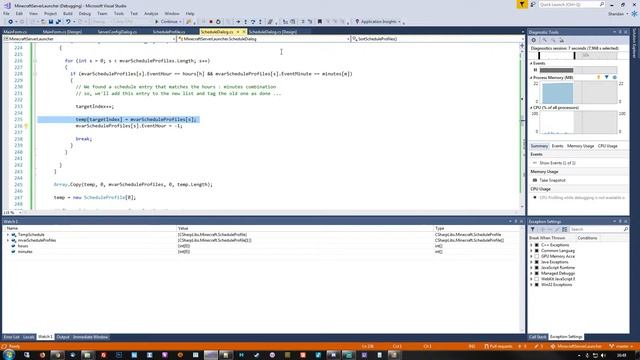The height and width of the screenshot is (360, 640).
Task: Toggle the JavaScript Runtime Exceptions checkbox
Action: click(537, 268)
